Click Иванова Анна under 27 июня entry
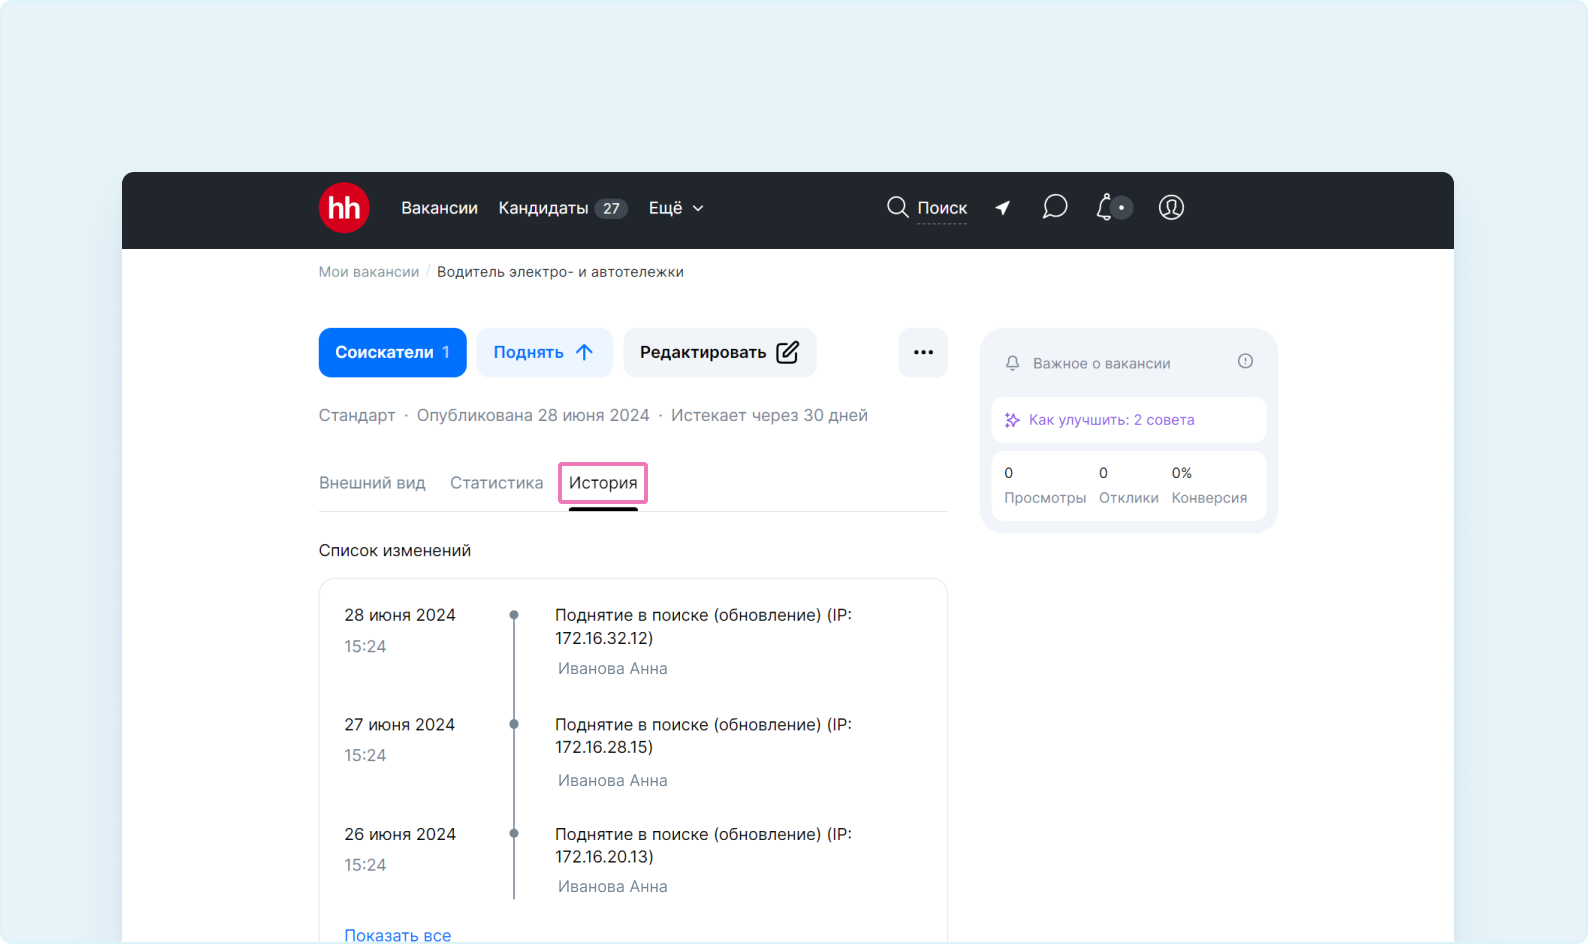 click(613, 781)
